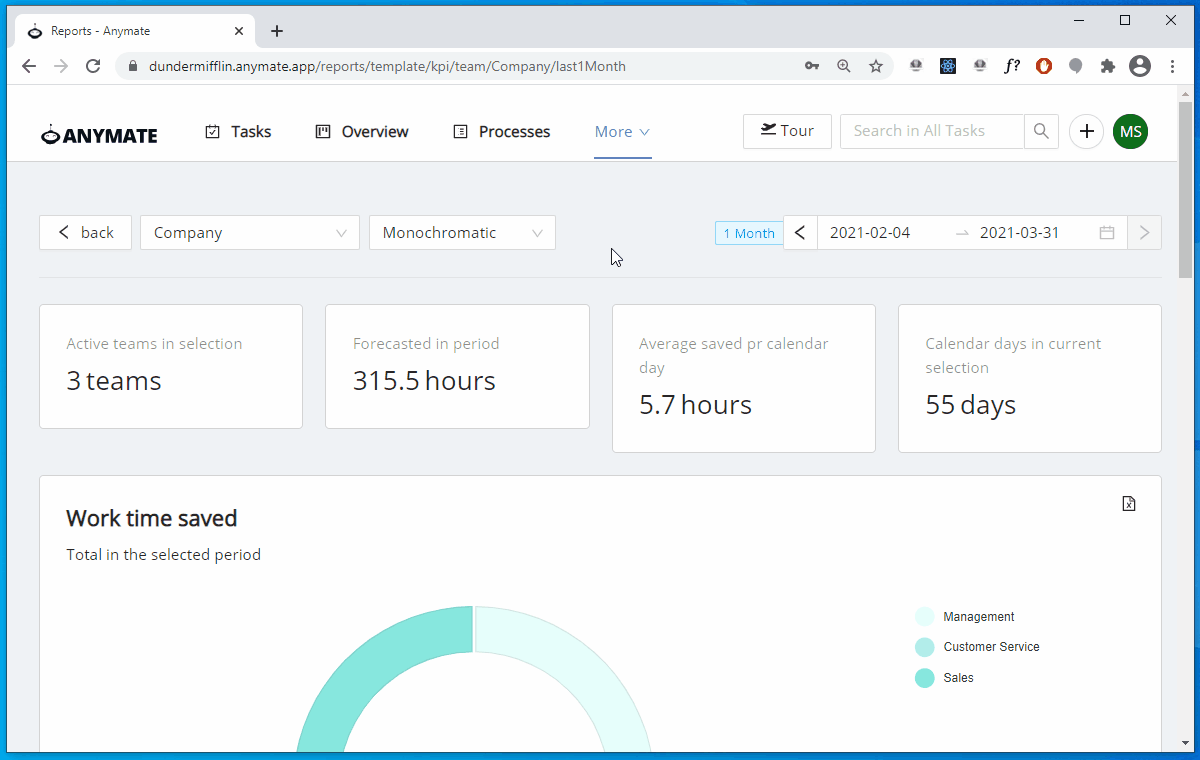
Task: Open the Monochromatic color scheme dropdown
Action: (x=462, y=232)
